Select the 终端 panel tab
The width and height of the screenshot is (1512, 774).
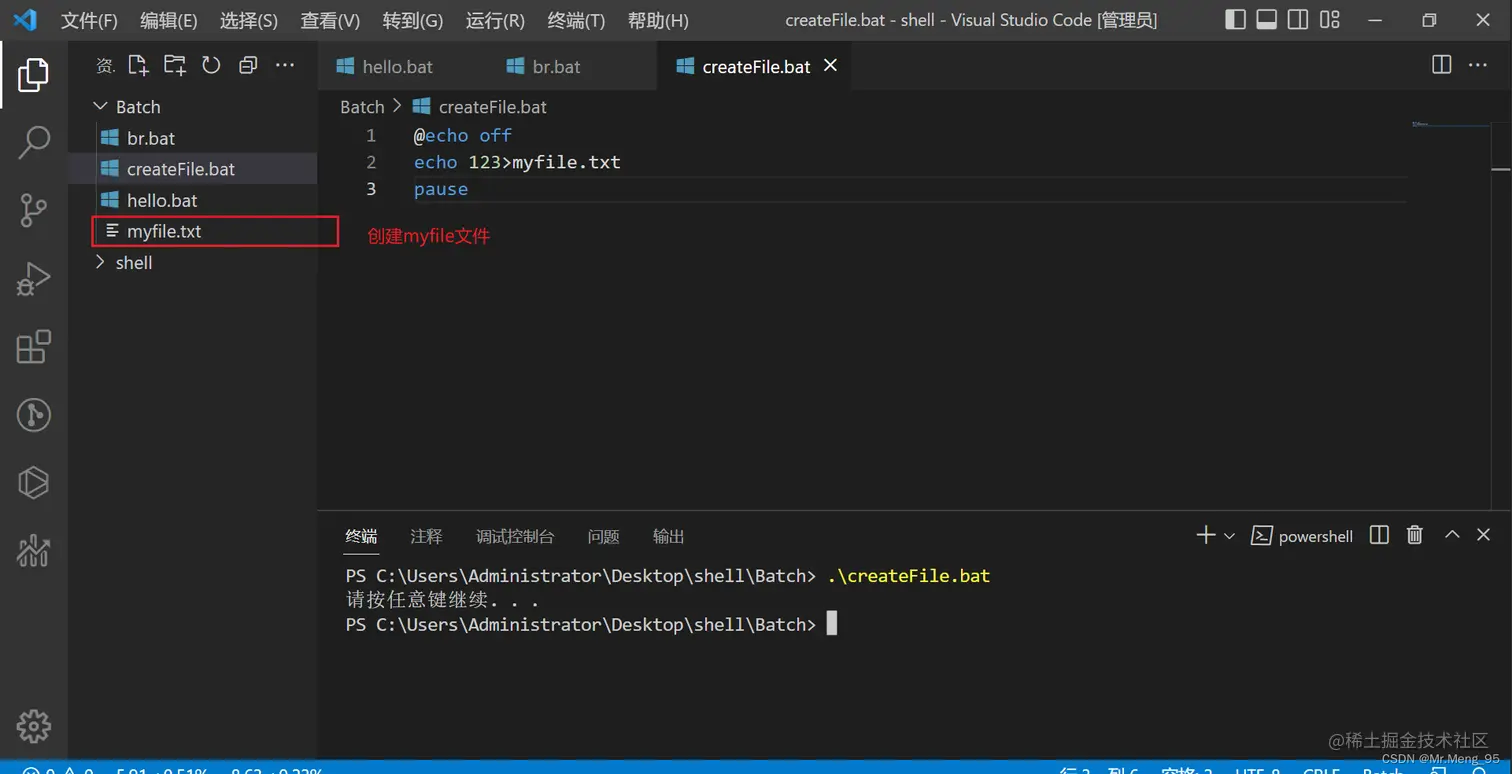(x=361, y=536)
